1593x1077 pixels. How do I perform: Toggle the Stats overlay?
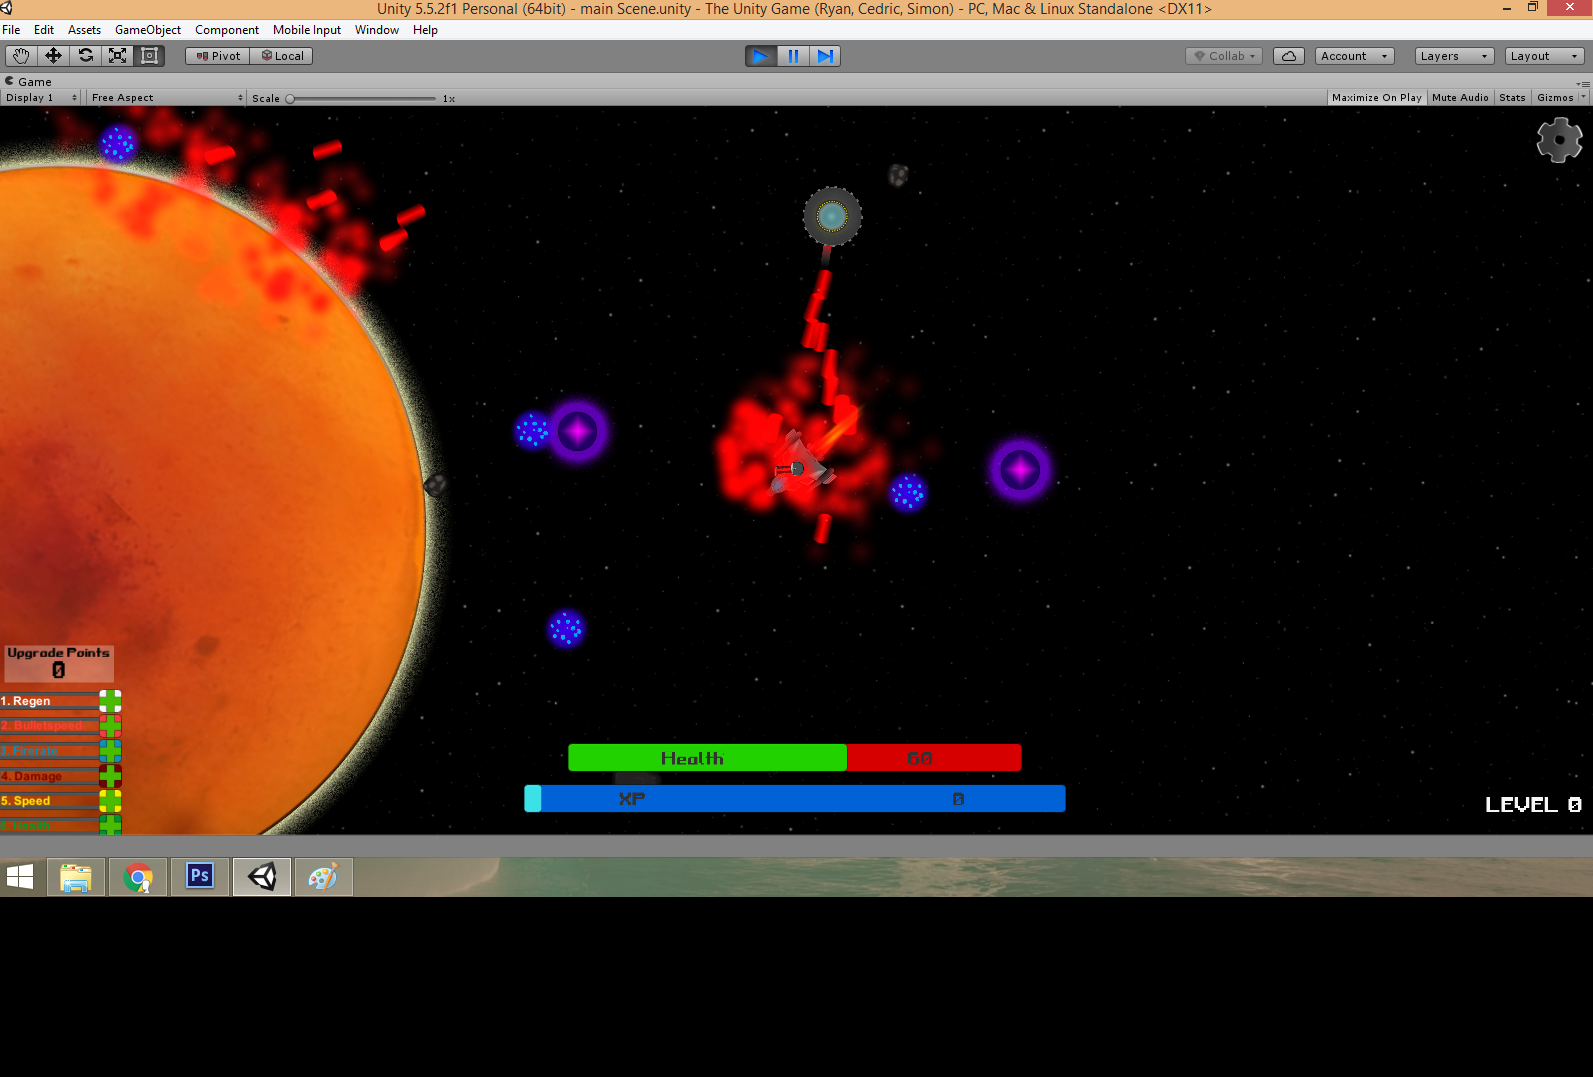click(x=1512, y=98)
